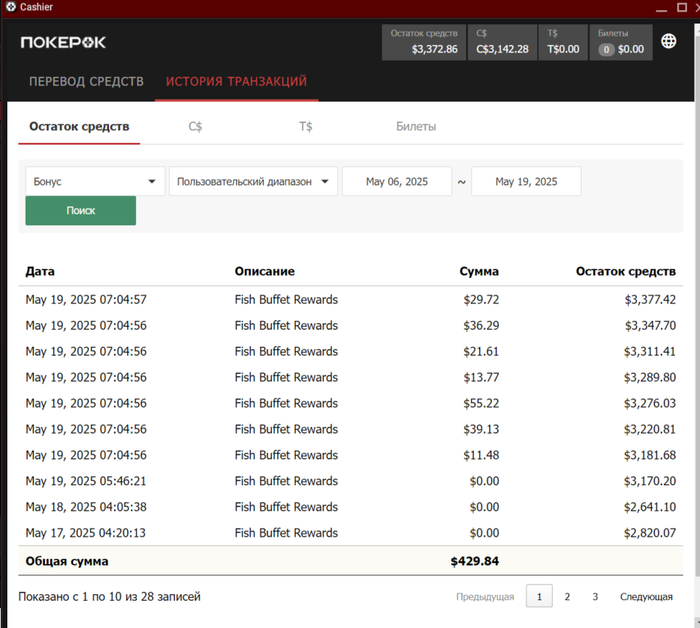This screenshot has height=628, width=700.
Task: Switch to История транзакций tab
Action: (x=236, y=81)
